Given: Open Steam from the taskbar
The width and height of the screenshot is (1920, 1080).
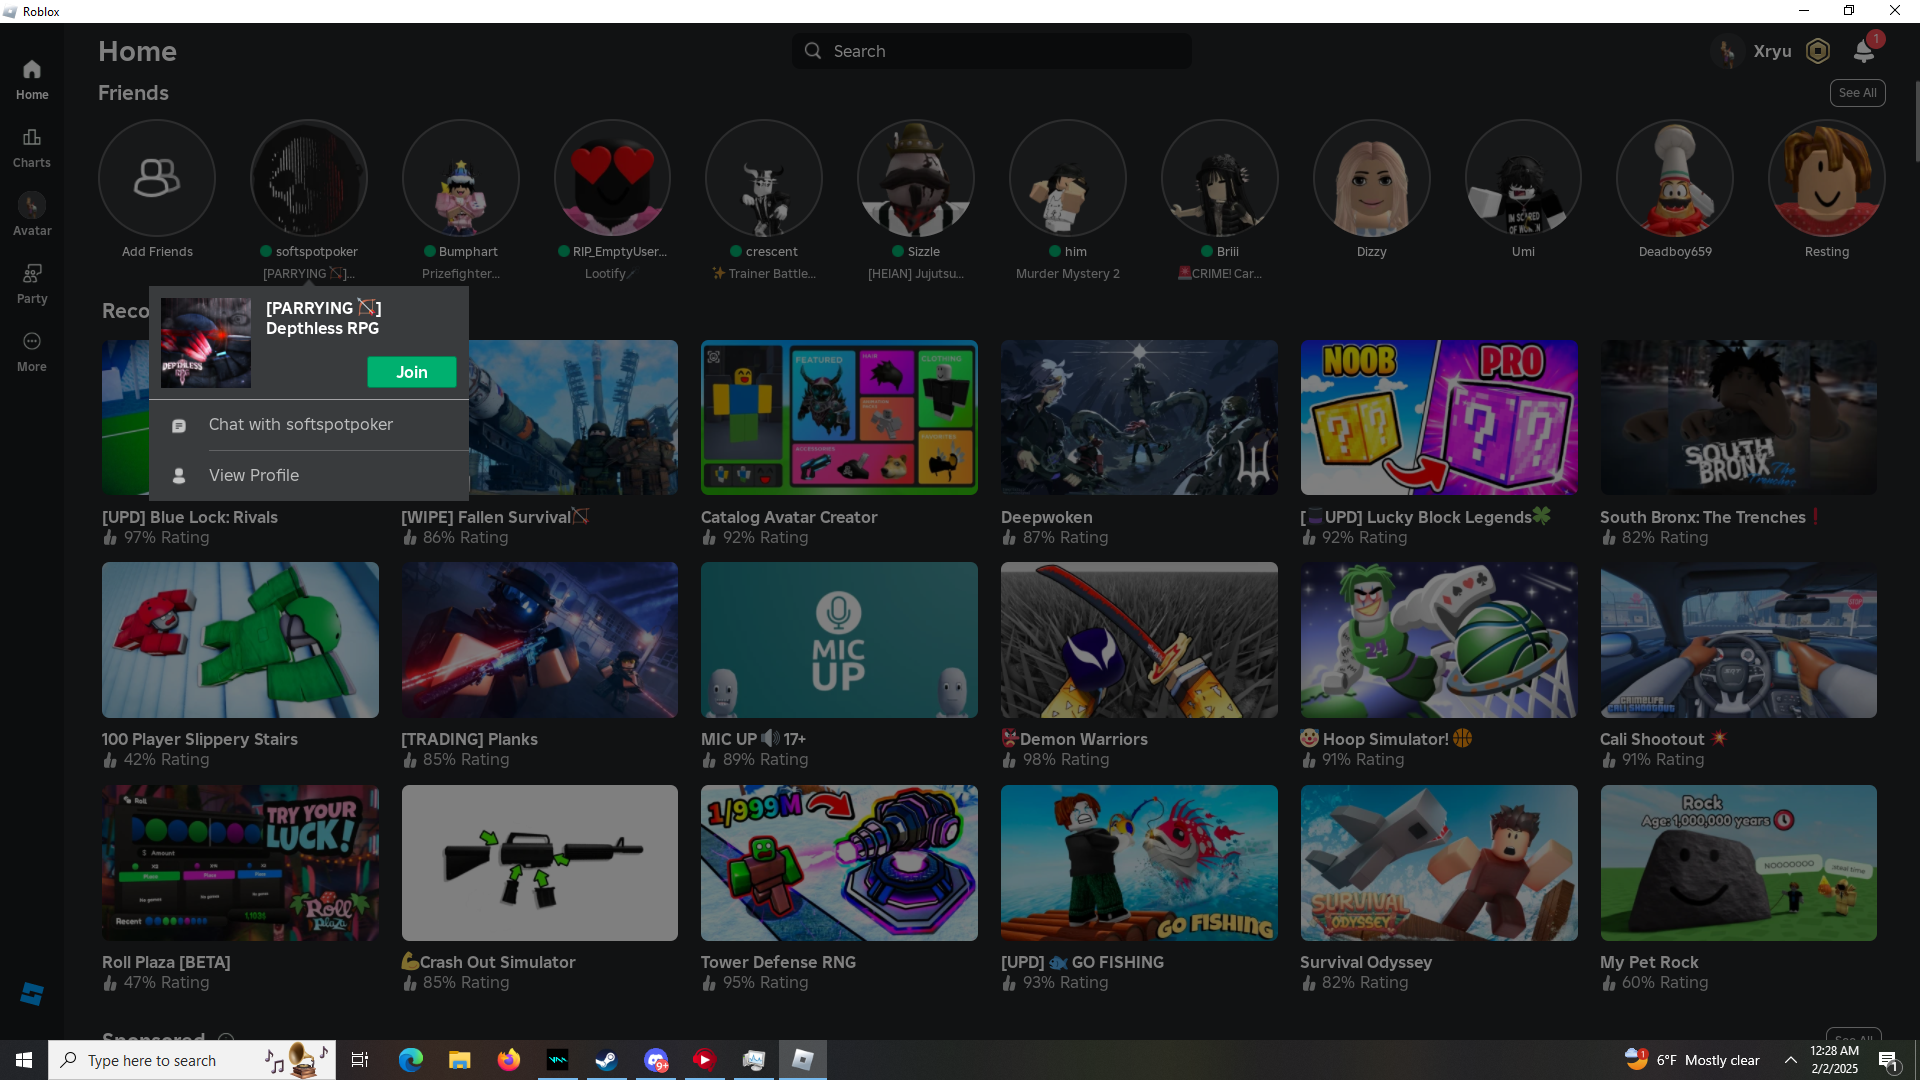Looking at the screenshot, I should [x=606, y=1060].
